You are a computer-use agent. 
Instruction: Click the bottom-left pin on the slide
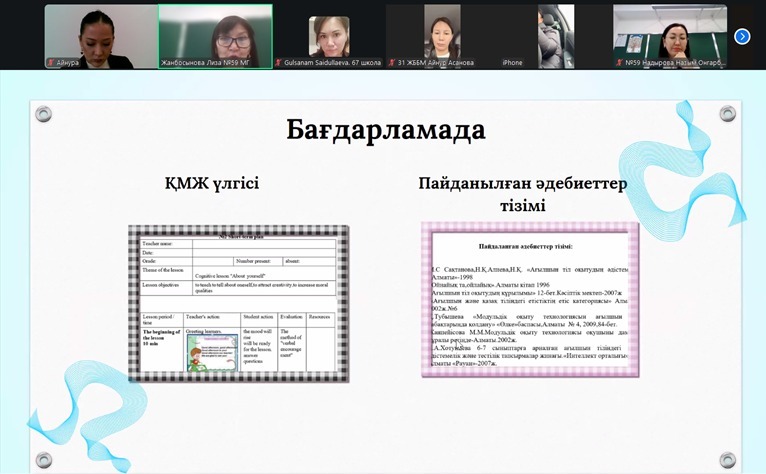point(43,460)
